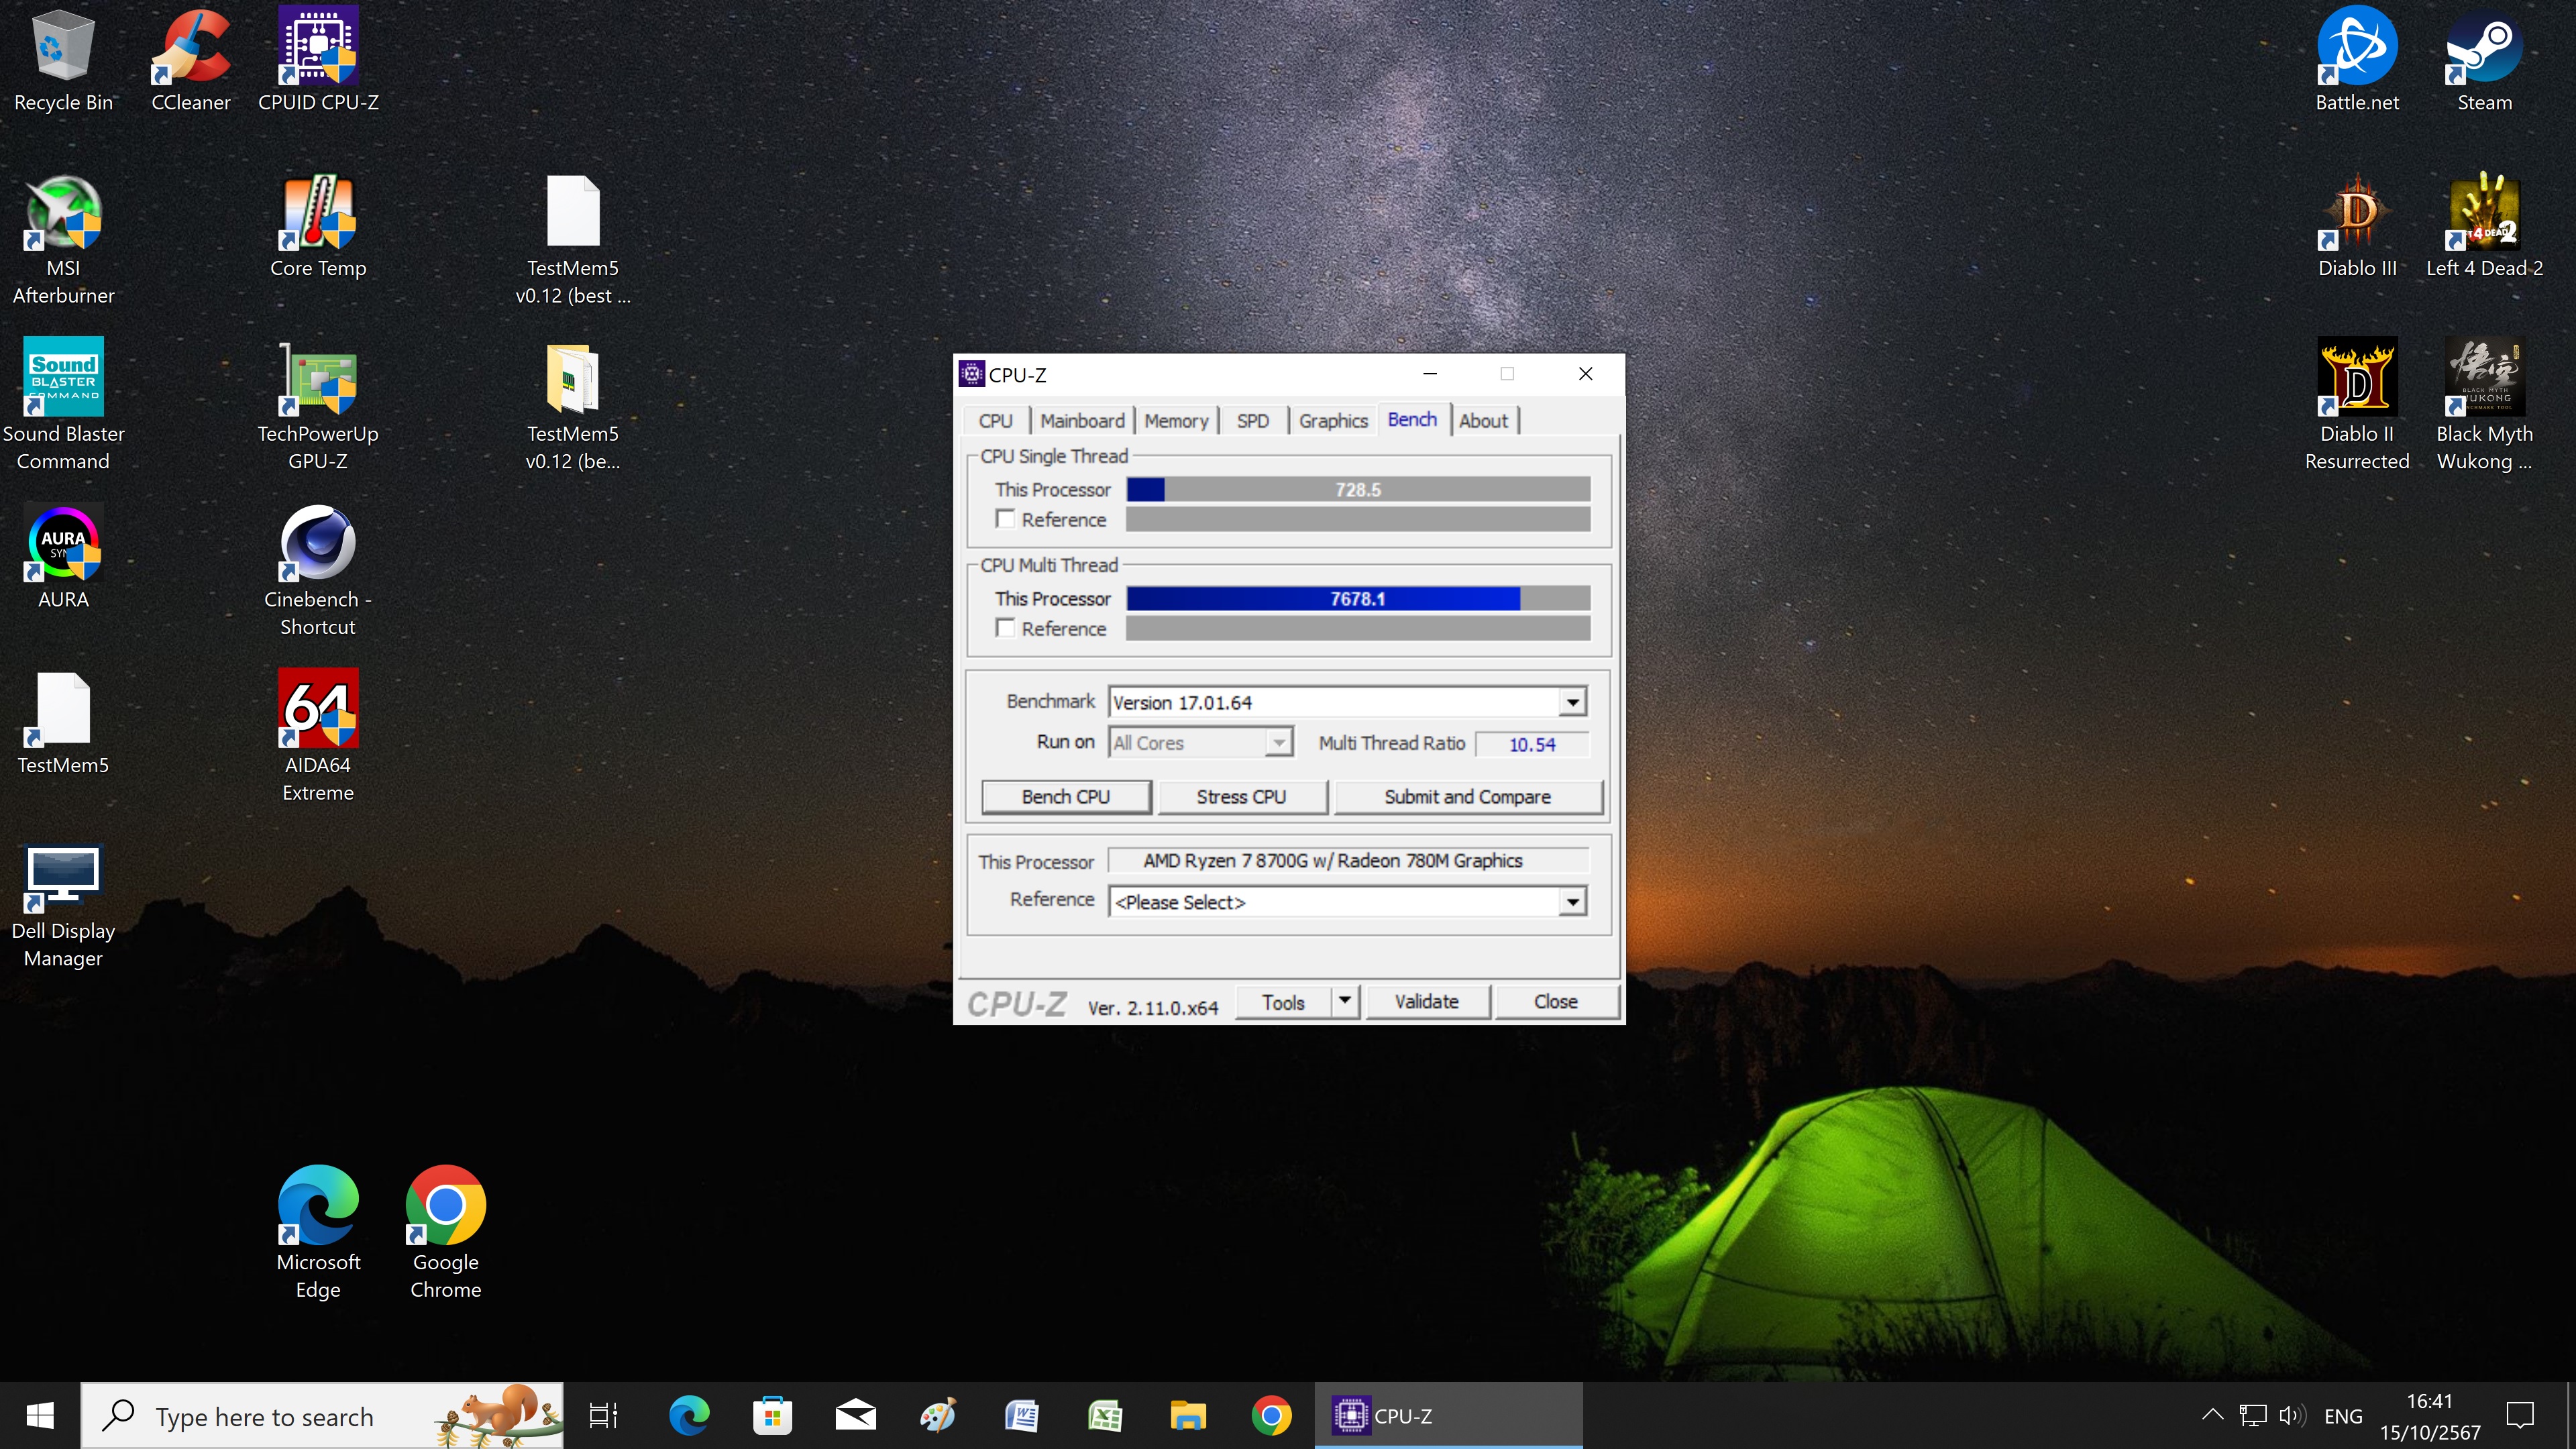Select the Cinebench shortcut icon
The height and width of the screenshot is (1449, 2576).
[x=318, y=571]
